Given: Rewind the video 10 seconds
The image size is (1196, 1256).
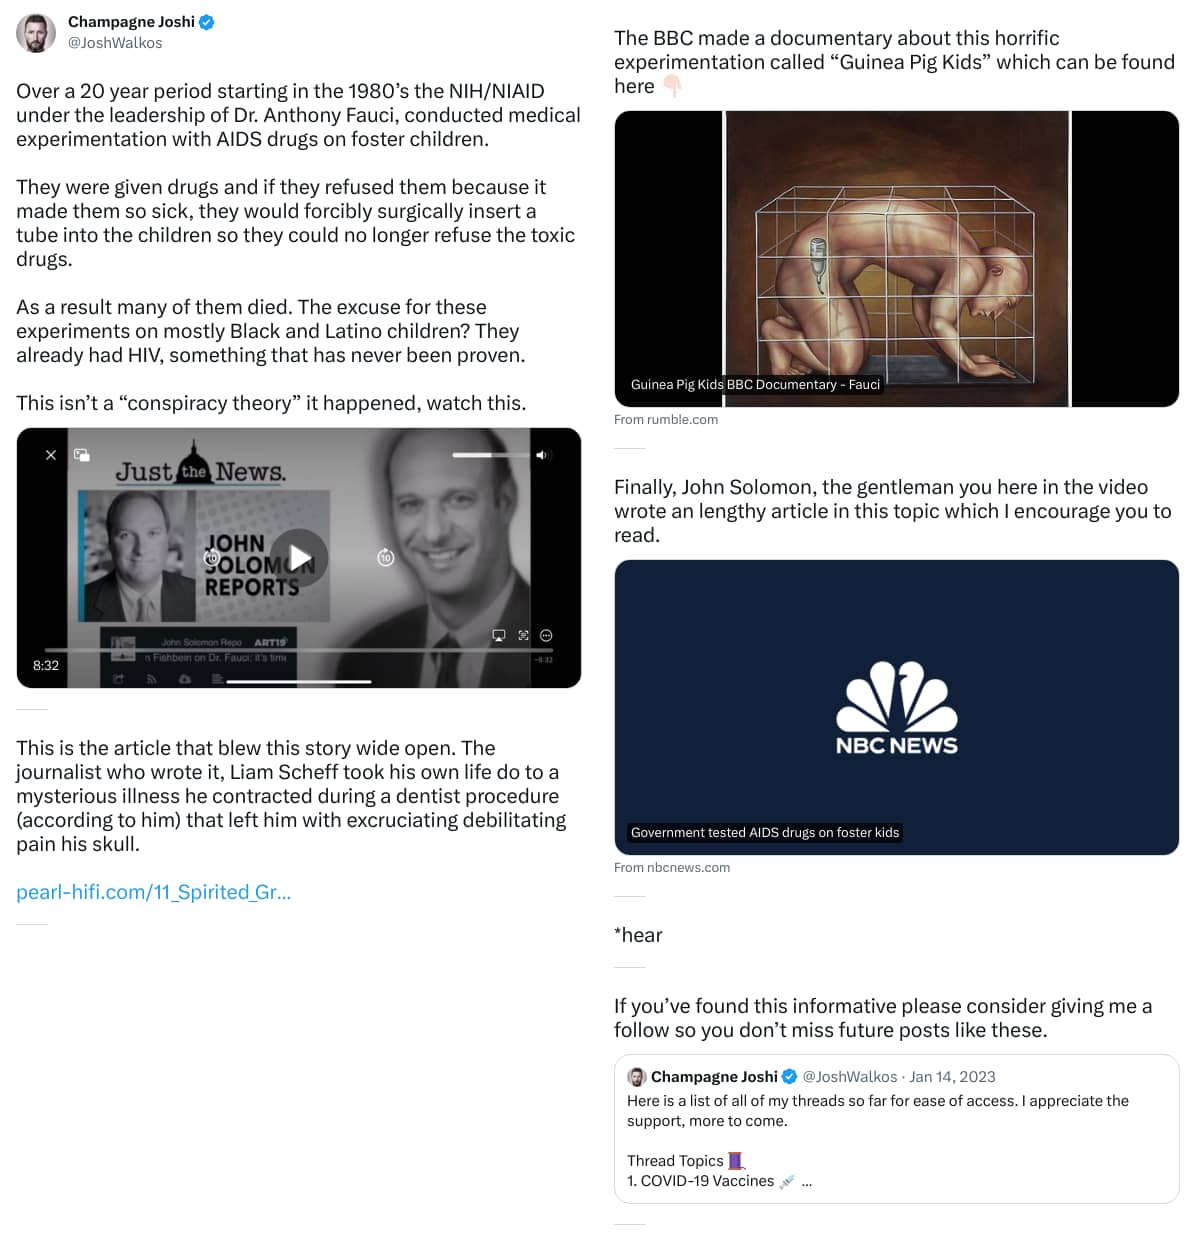Looking at the screenshot, I should (212, 557).
